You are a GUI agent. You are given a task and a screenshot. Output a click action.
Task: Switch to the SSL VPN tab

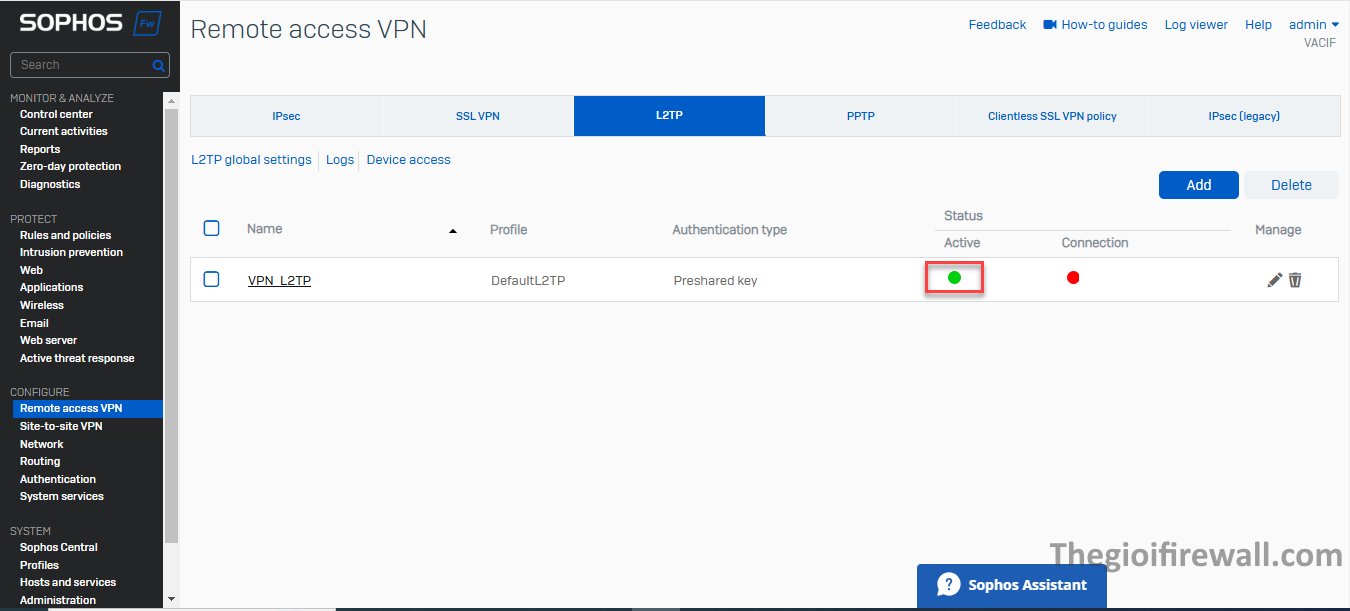[x=477, y=116]
